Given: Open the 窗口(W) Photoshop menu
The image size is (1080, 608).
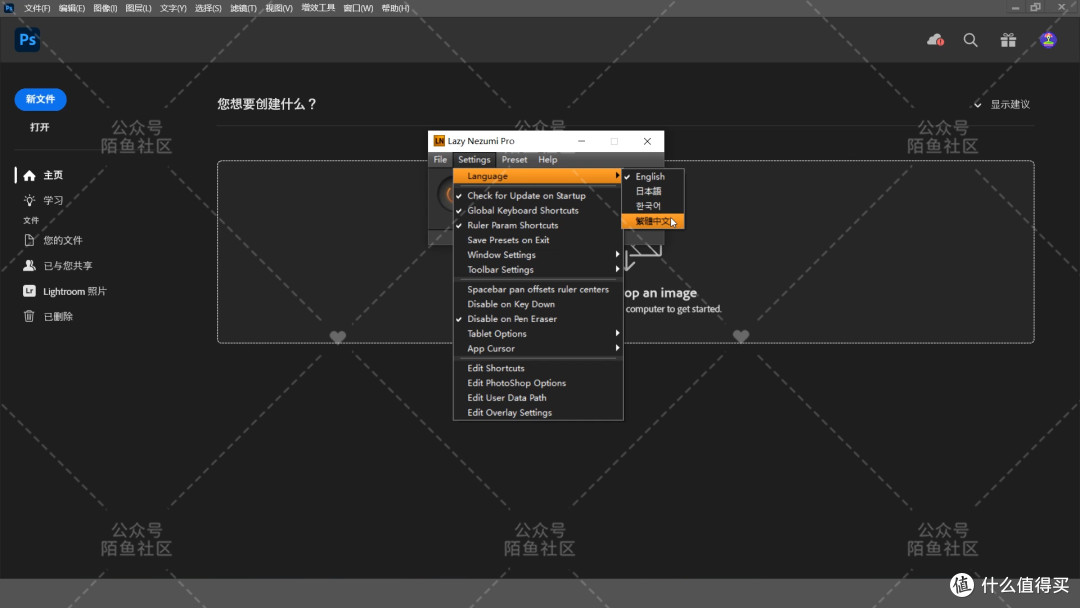Looking at the screenshot, I should coord(358,8).
